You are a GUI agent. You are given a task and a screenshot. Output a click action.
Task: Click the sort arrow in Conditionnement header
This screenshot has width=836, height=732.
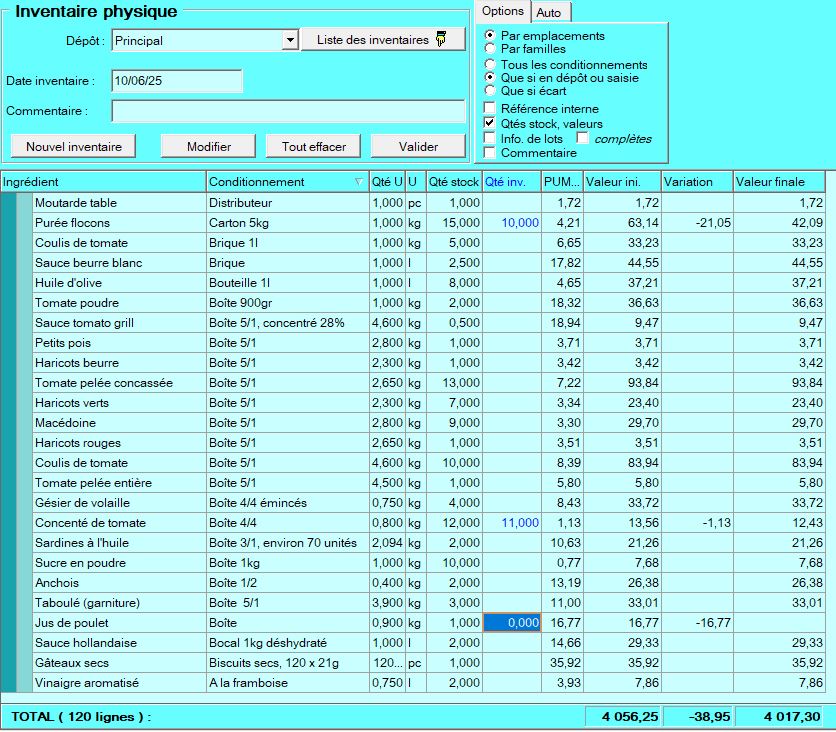(359, 182)
